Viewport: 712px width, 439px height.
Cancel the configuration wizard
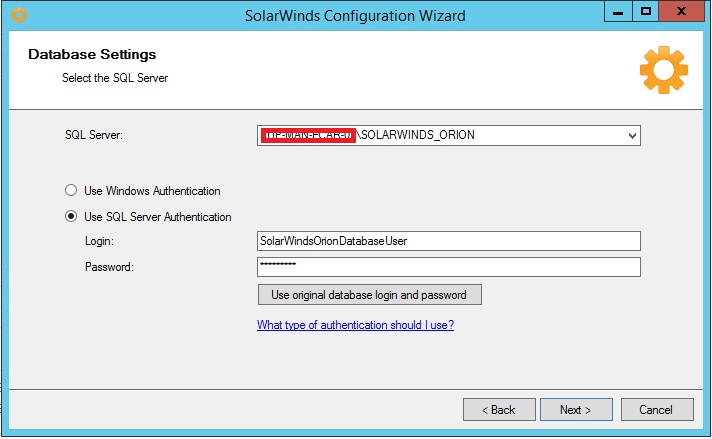pos(657,410)
